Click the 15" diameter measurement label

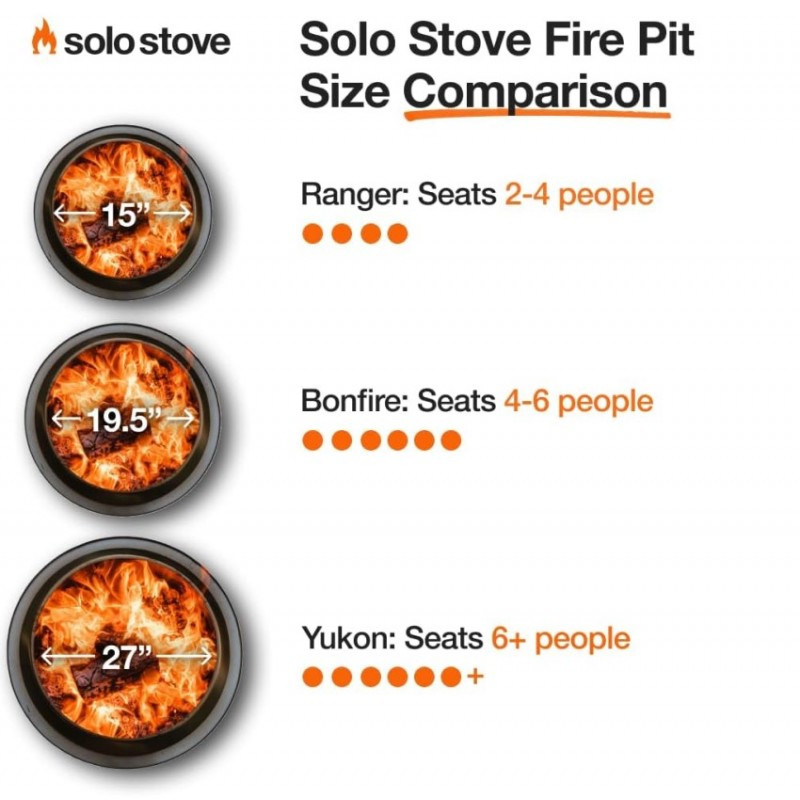[x=122, y=213]
